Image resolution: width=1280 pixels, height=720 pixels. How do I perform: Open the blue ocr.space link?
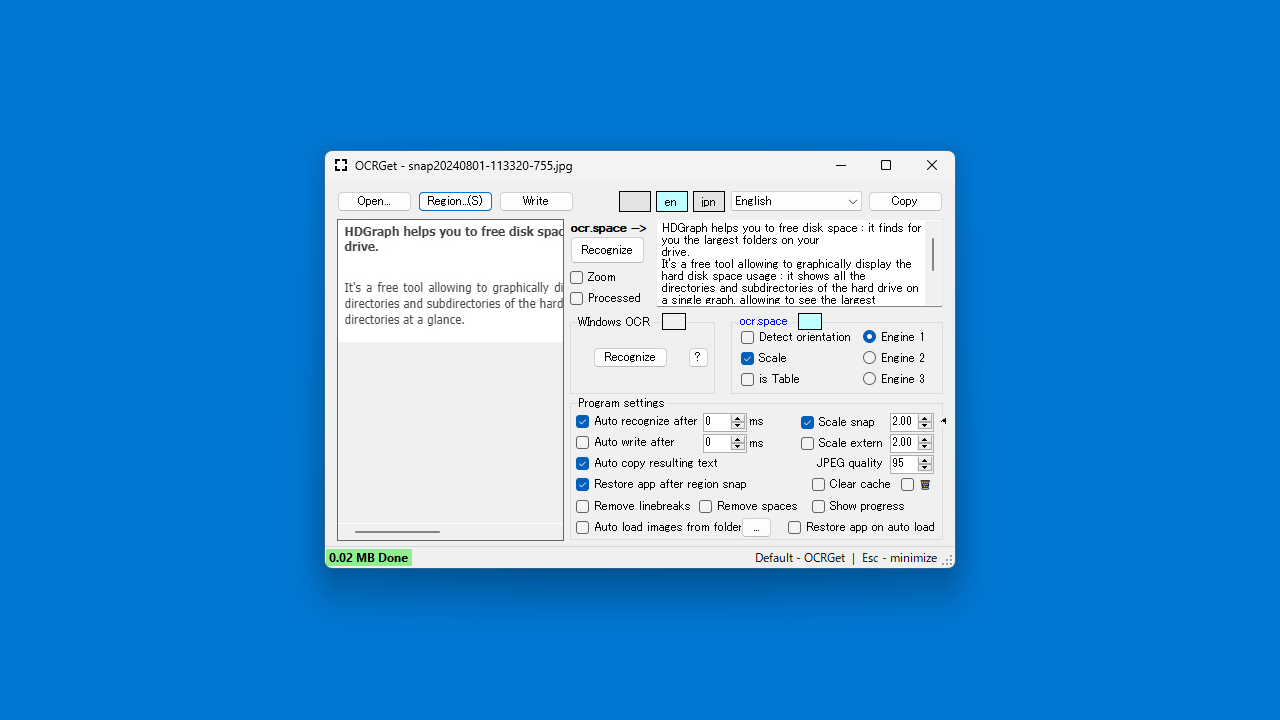coord(763,321)
